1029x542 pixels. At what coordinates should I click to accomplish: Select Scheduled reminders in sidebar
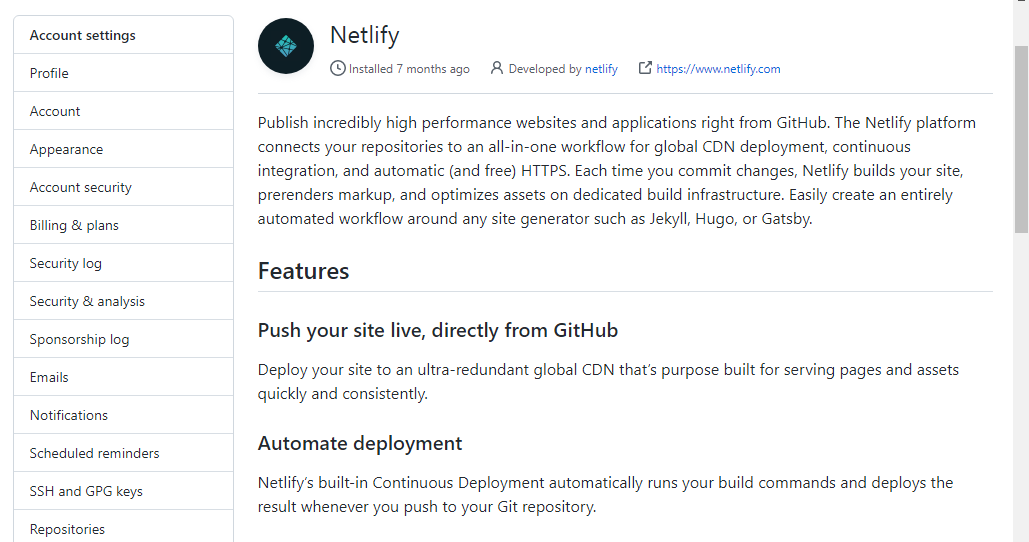(x=123, y=453)
